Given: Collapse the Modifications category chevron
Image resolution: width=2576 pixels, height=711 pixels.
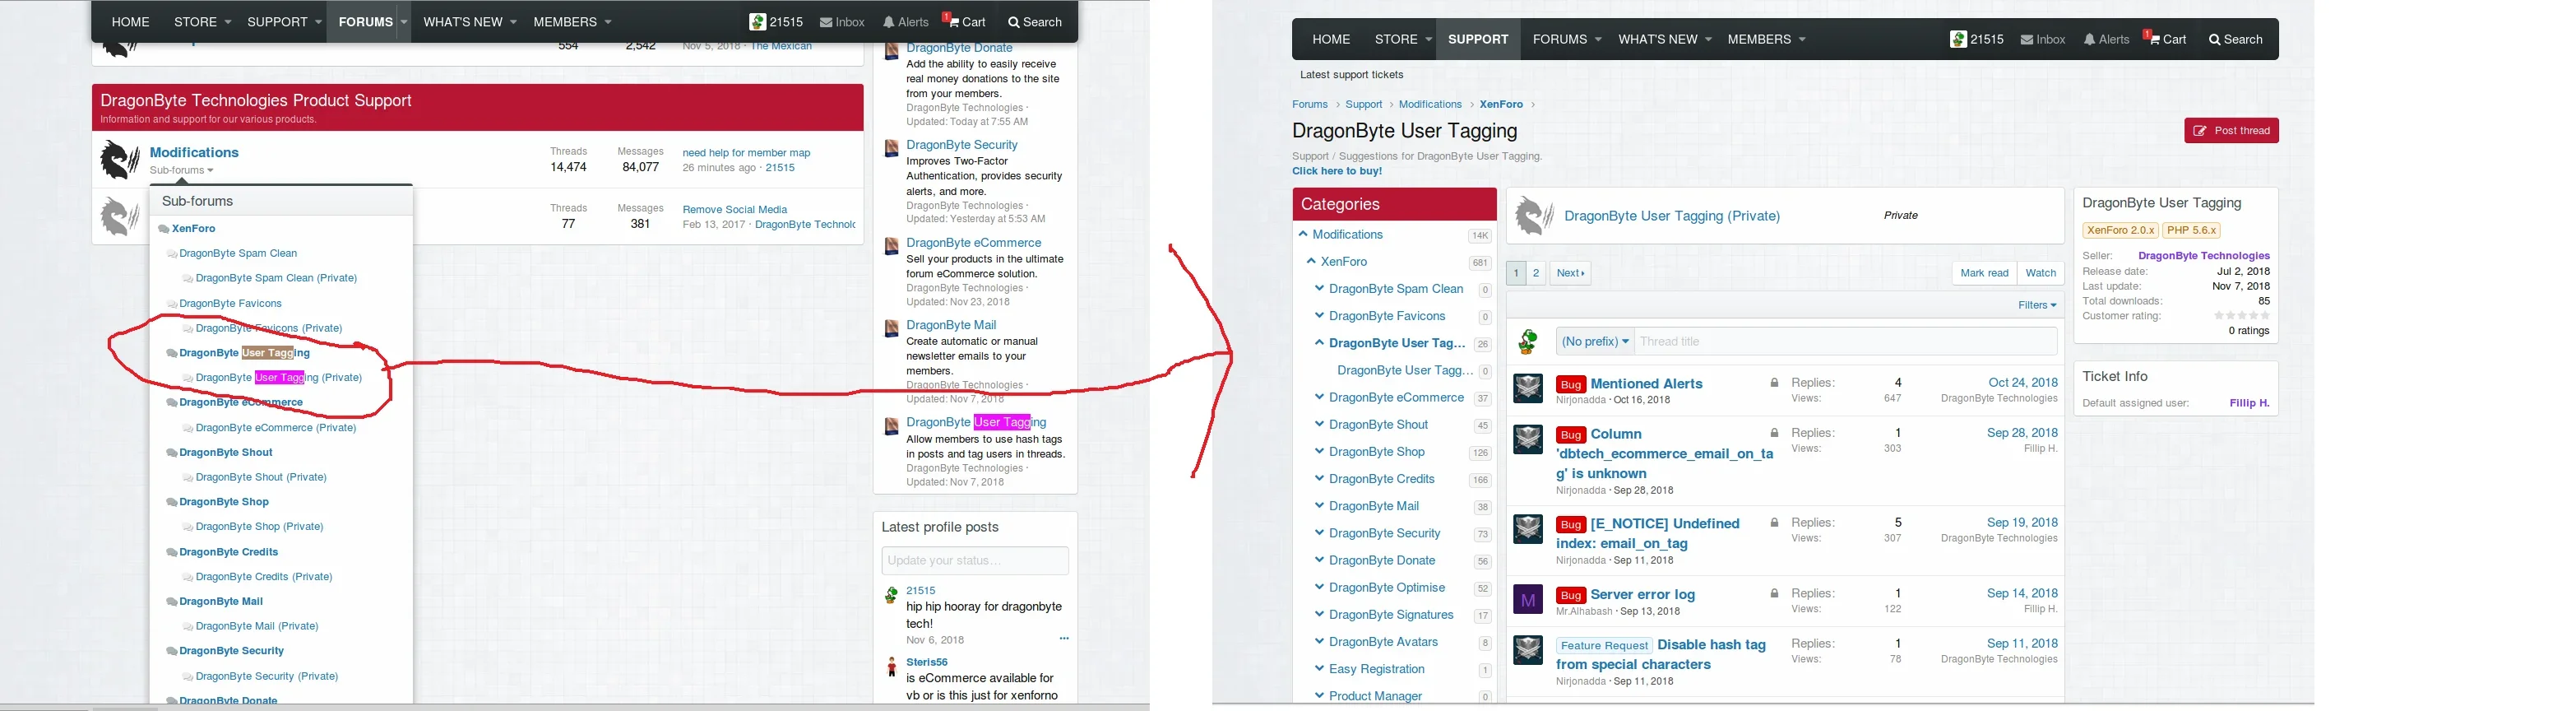Looking at the screenshot, I should pos(1303,234).
